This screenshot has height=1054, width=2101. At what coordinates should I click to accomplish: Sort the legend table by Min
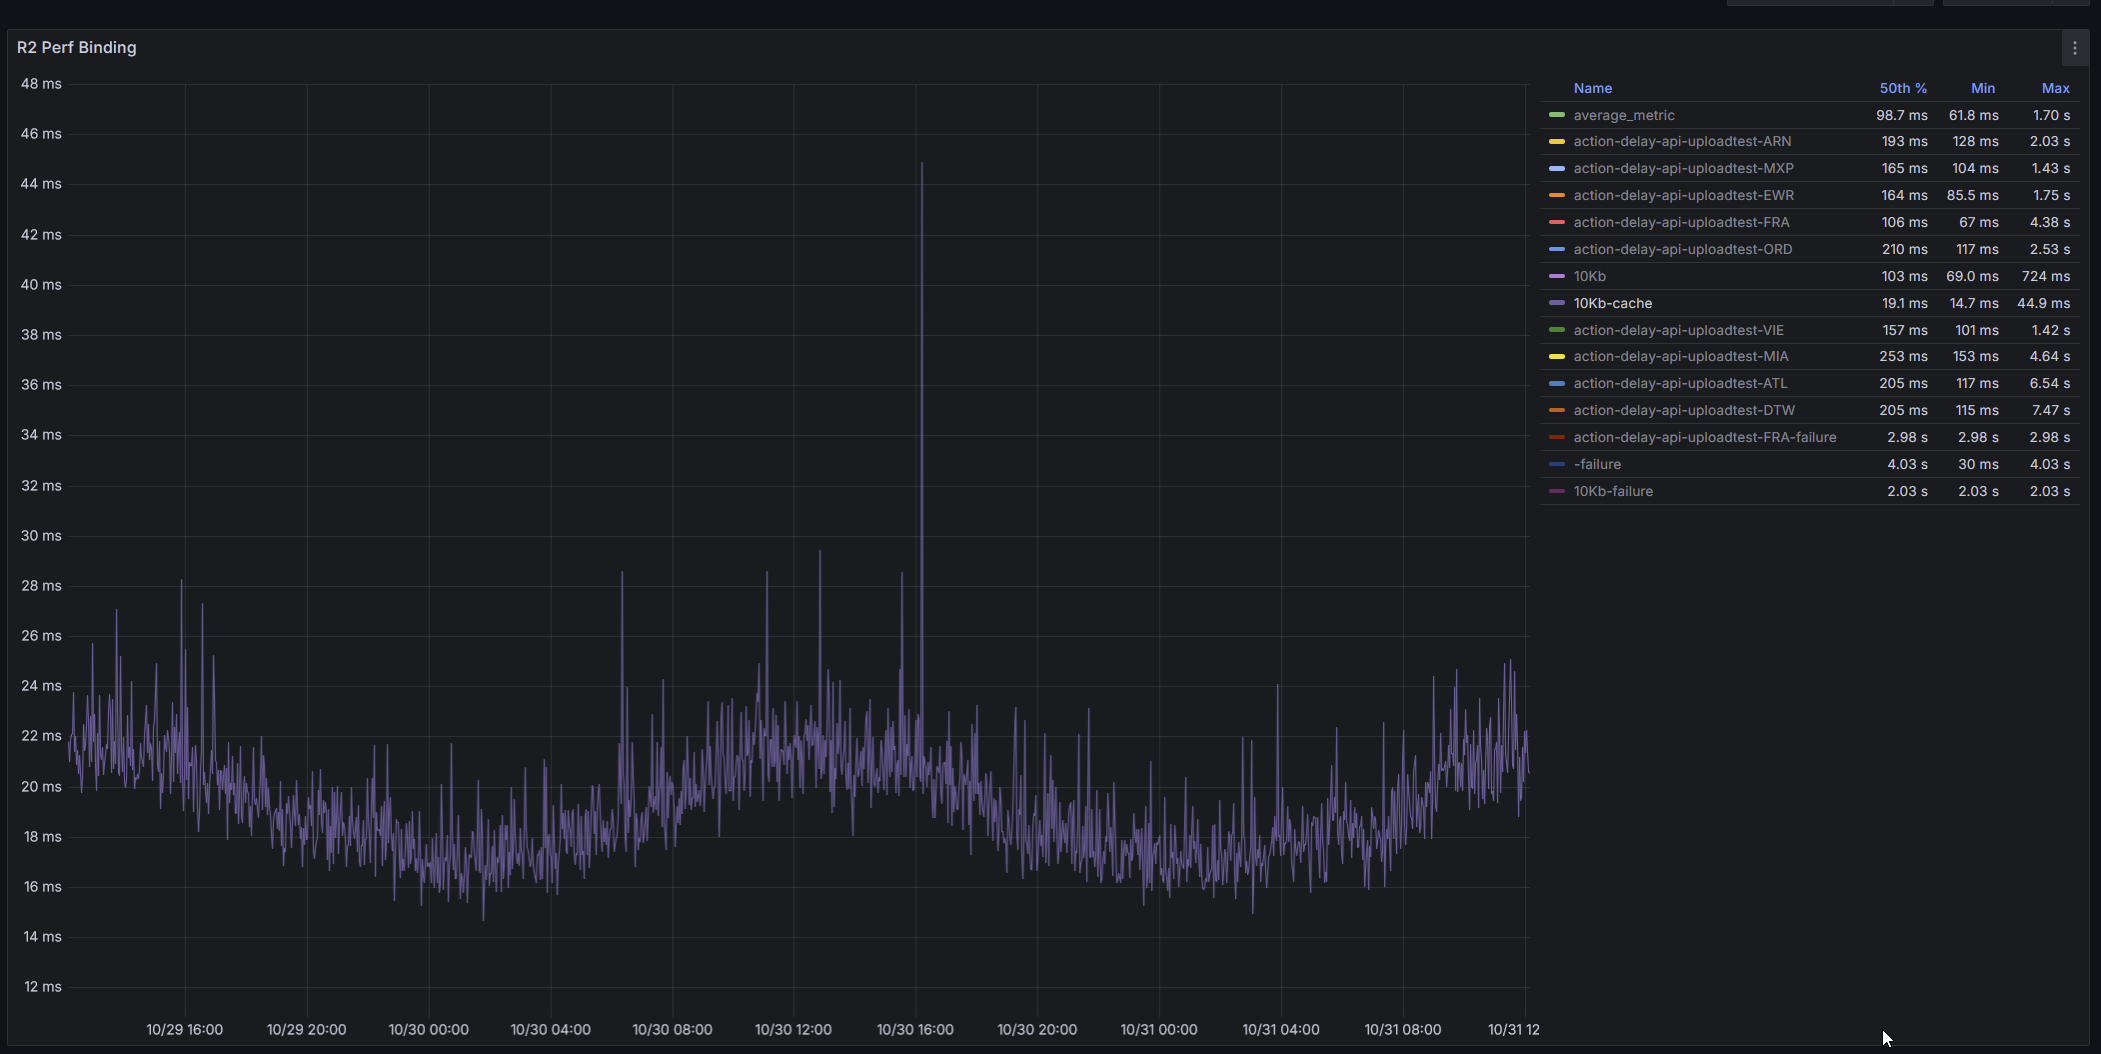tap(1984, 88)
